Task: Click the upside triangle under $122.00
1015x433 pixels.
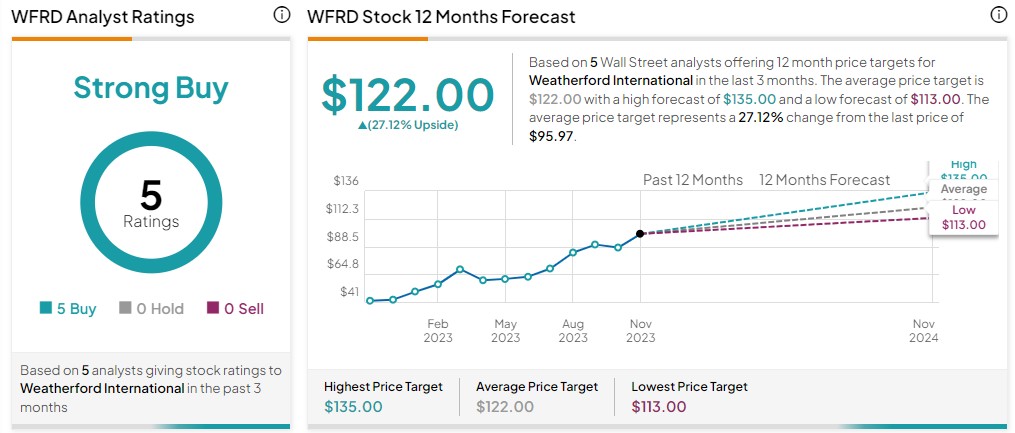Action: (x=362, y=126)
